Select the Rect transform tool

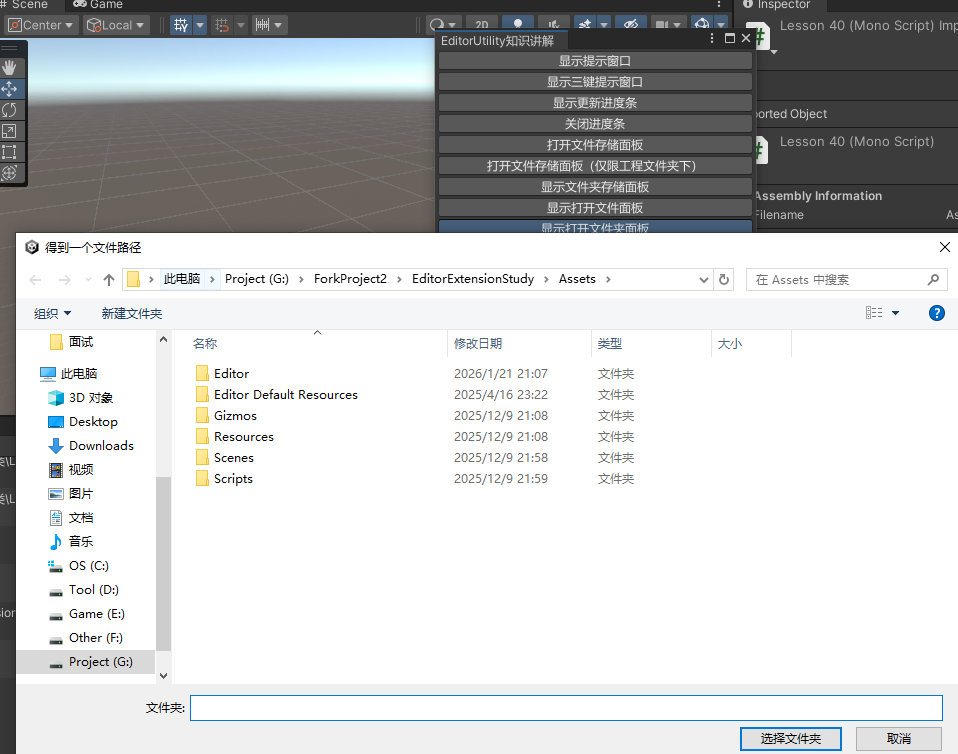point(10,151)
